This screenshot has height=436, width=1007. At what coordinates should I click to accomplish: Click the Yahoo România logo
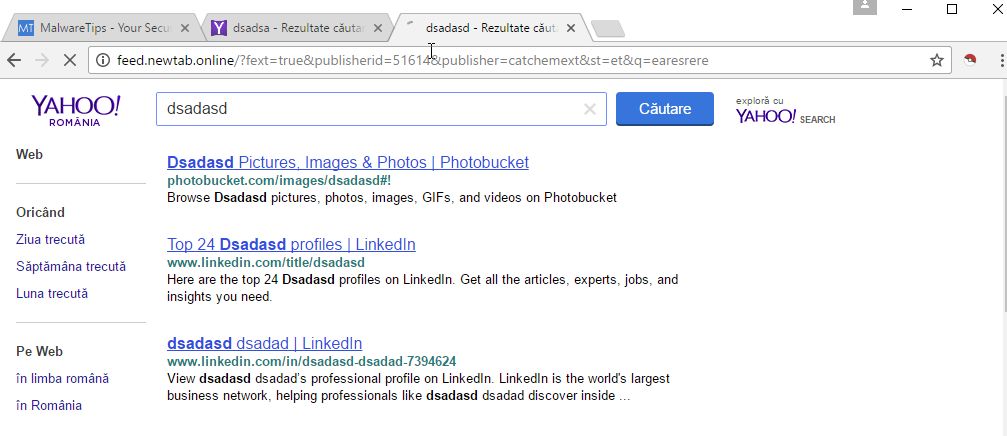coord(75,110)
